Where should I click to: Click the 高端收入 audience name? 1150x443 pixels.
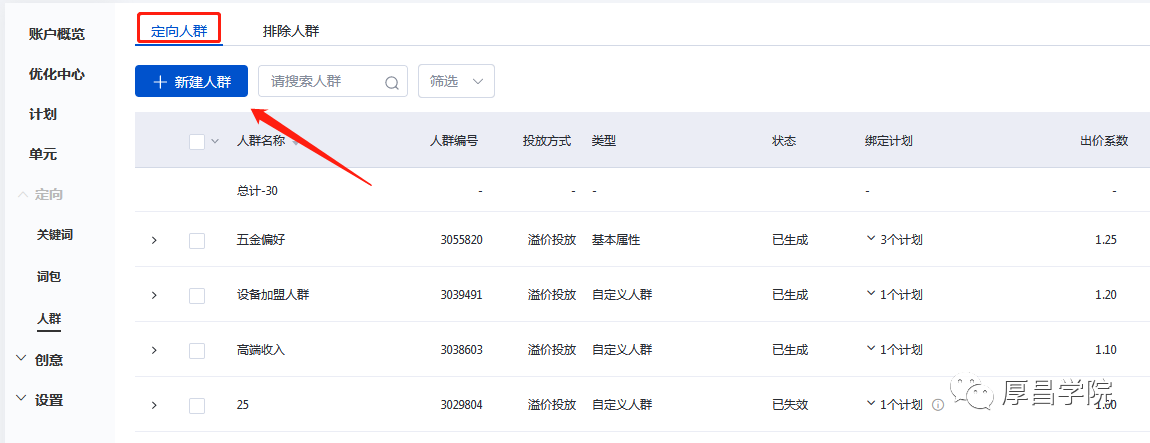click(x=261, y=350)
